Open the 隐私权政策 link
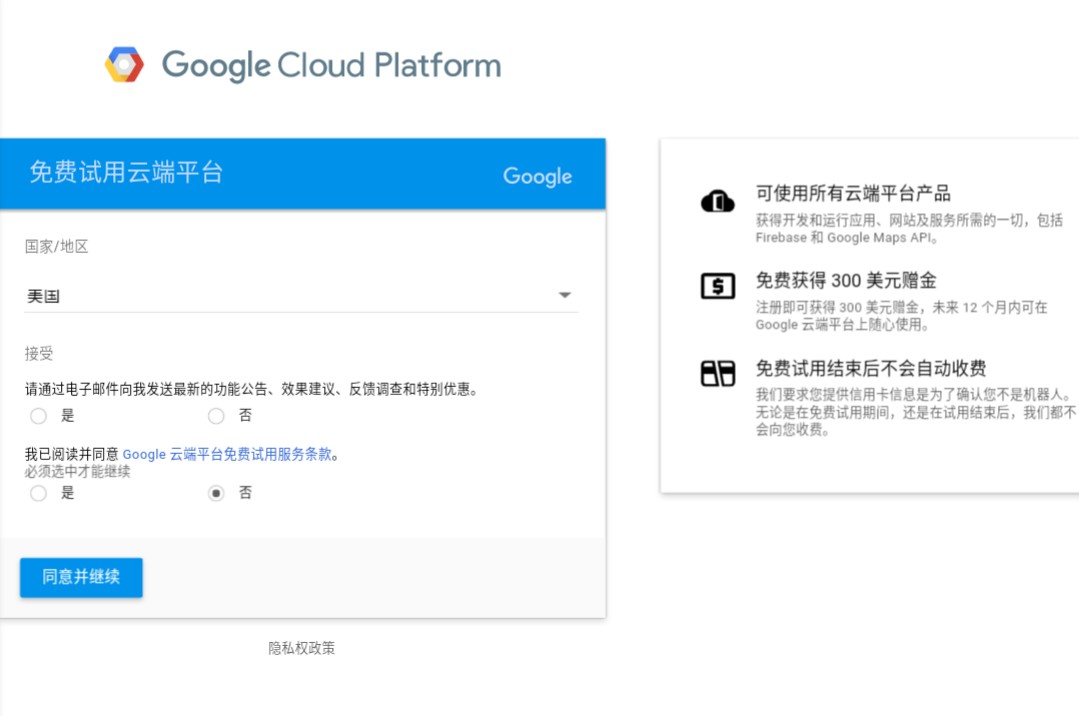This screenshot has width=1079, height=716. tap(301, 648)
